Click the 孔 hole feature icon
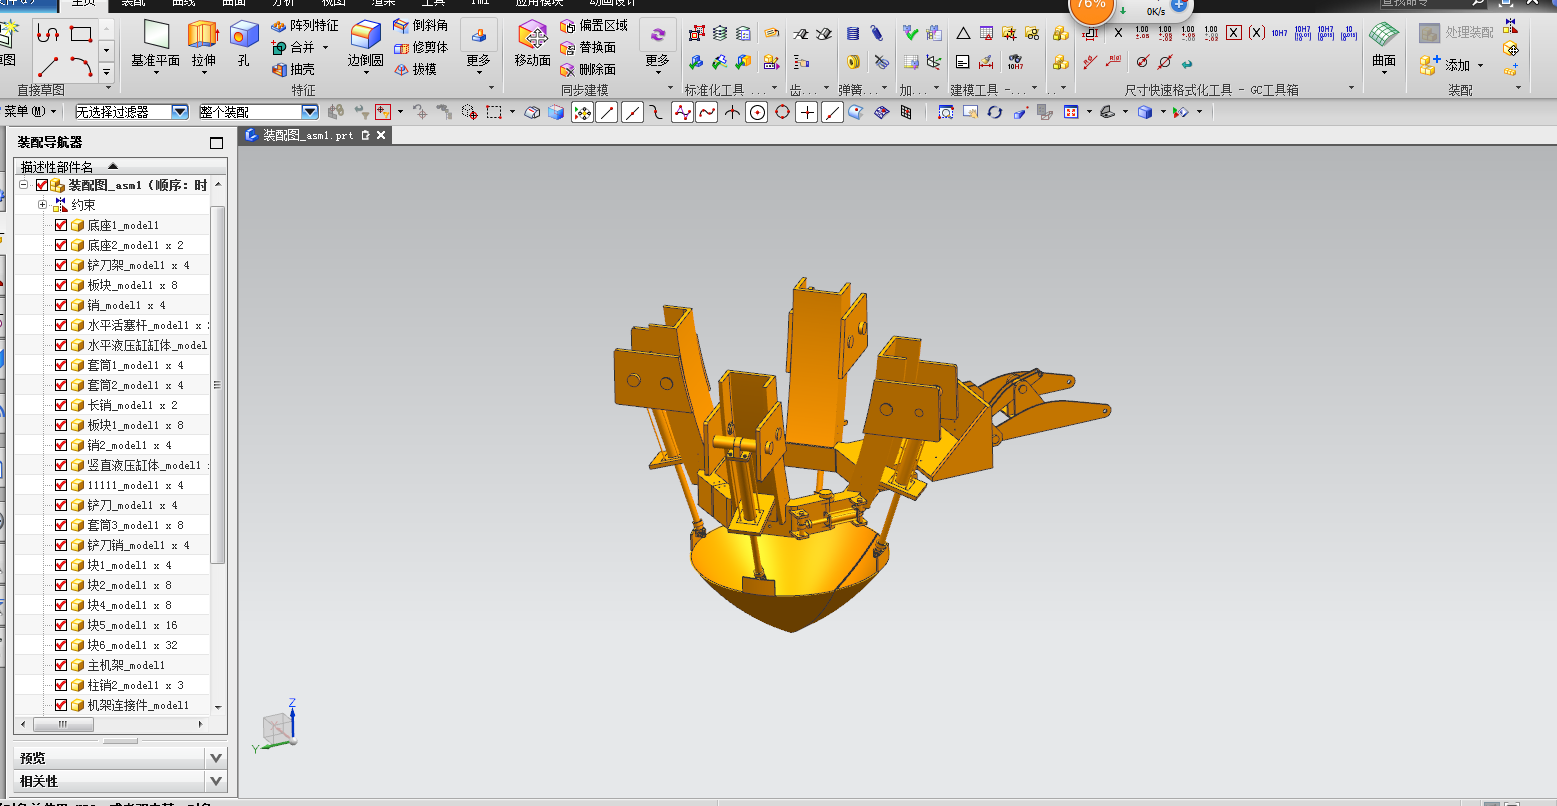 (x=244, y=44)
